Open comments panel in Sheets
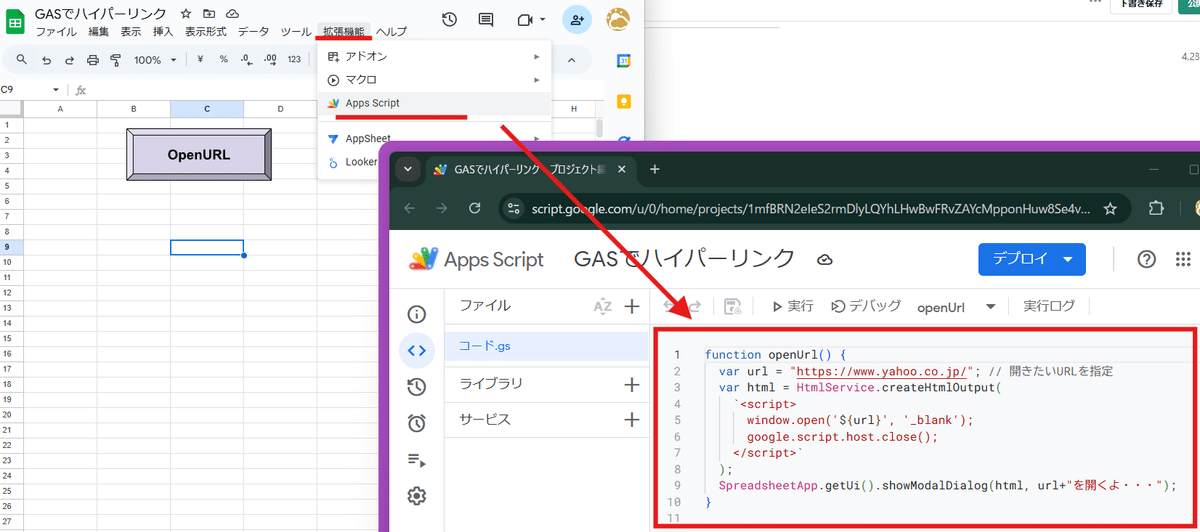This screenshot has height=532, width=1200. click(486, 20)
